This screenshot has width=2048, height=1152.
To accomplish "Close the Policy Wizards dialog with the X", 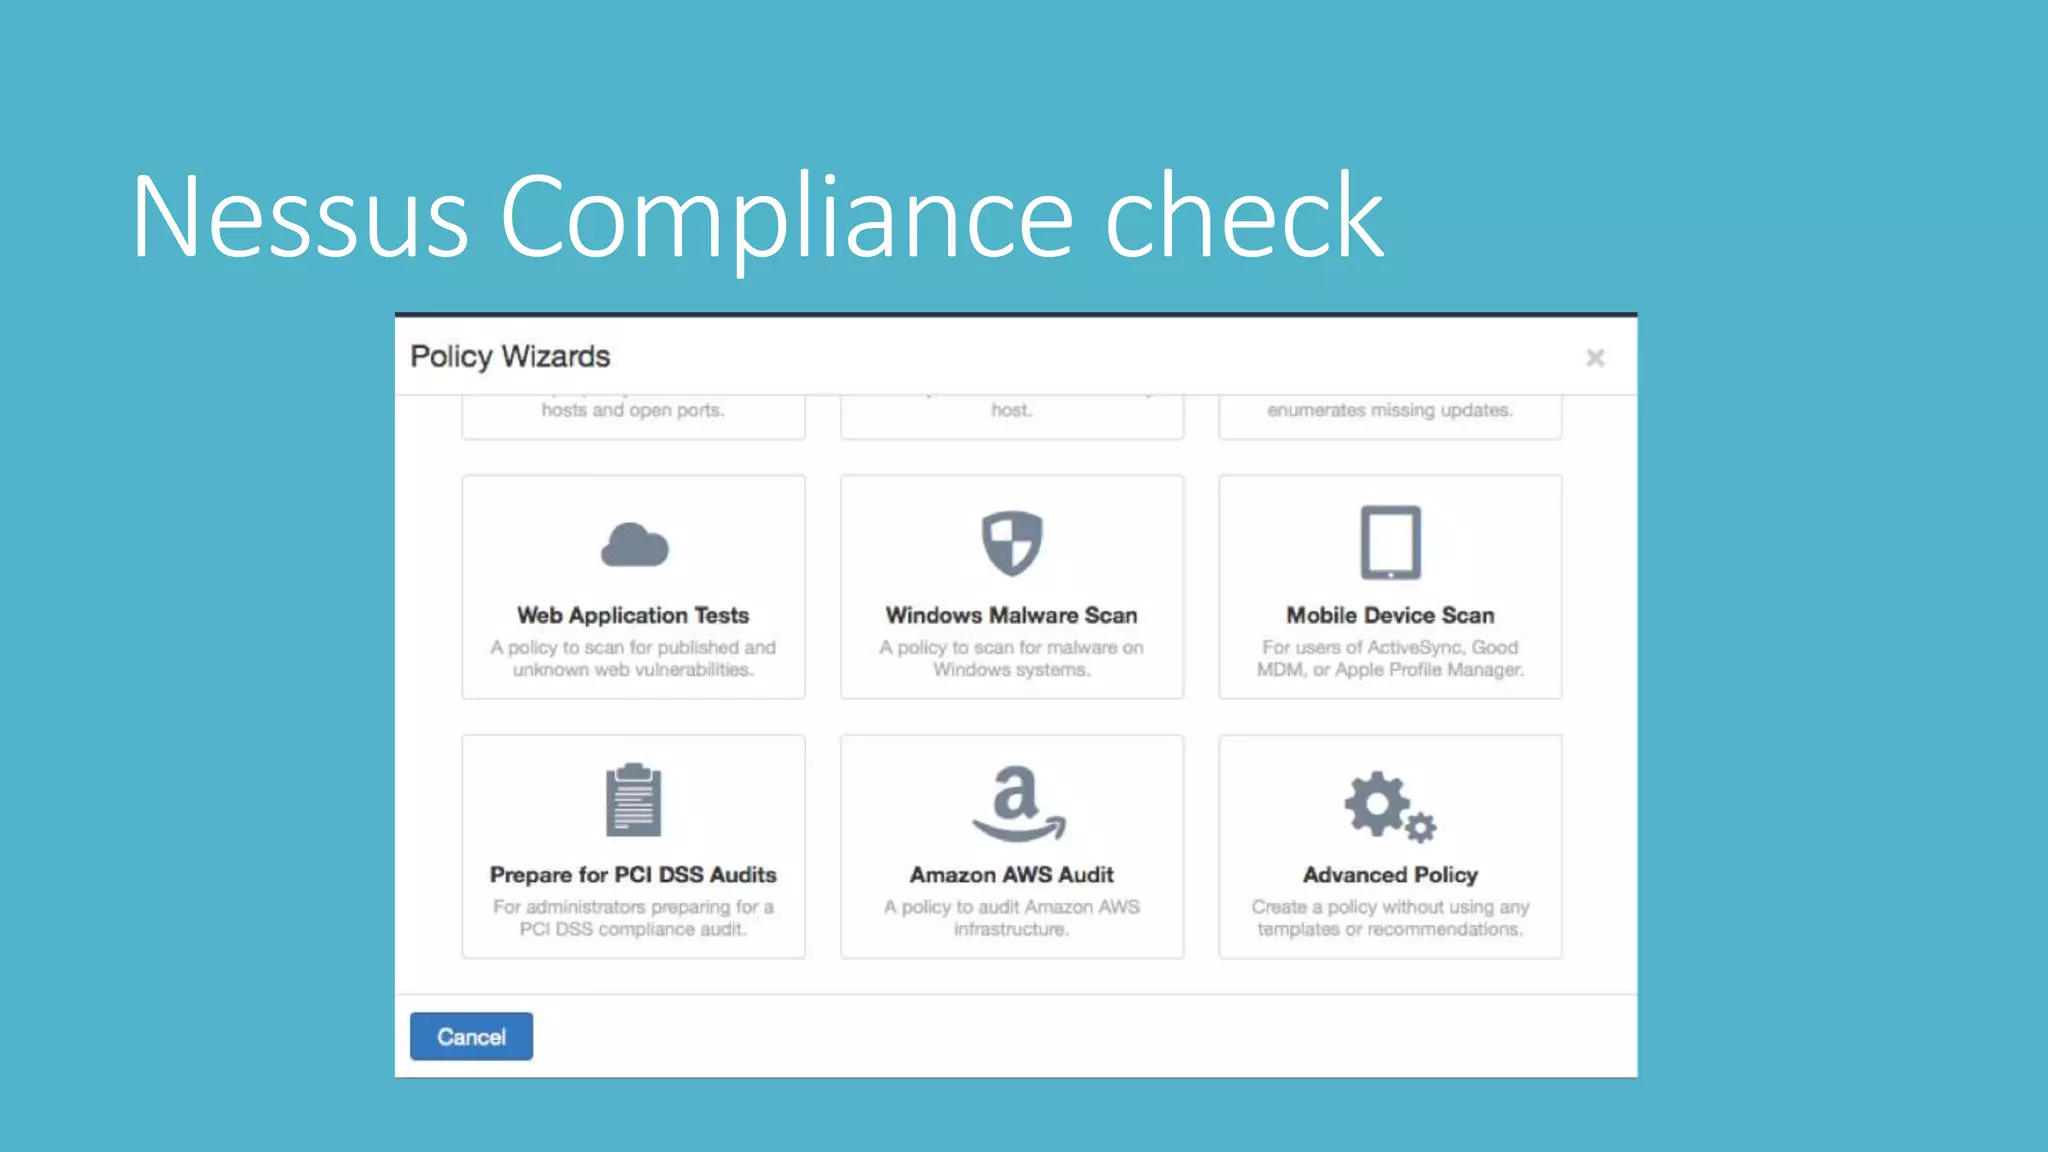I will pyautogui.click(x=1595, y=358).
